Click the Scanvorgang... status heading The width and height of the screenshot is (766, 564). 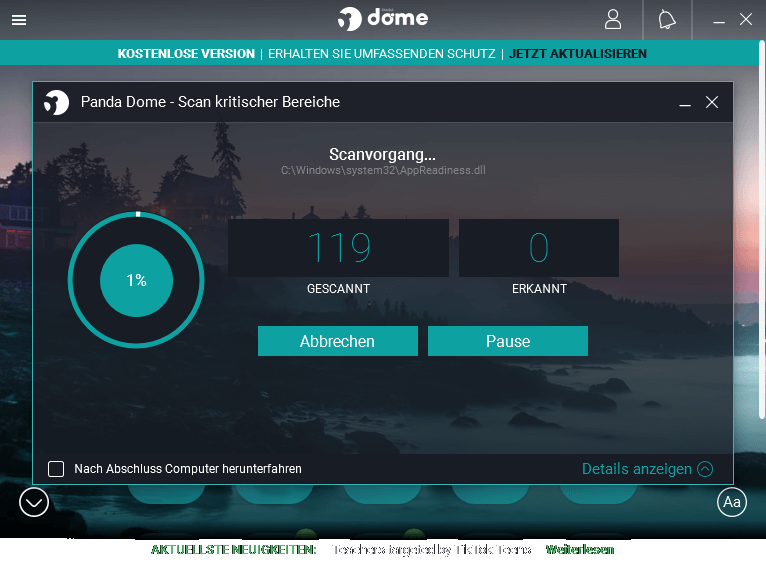coord(382,154)
